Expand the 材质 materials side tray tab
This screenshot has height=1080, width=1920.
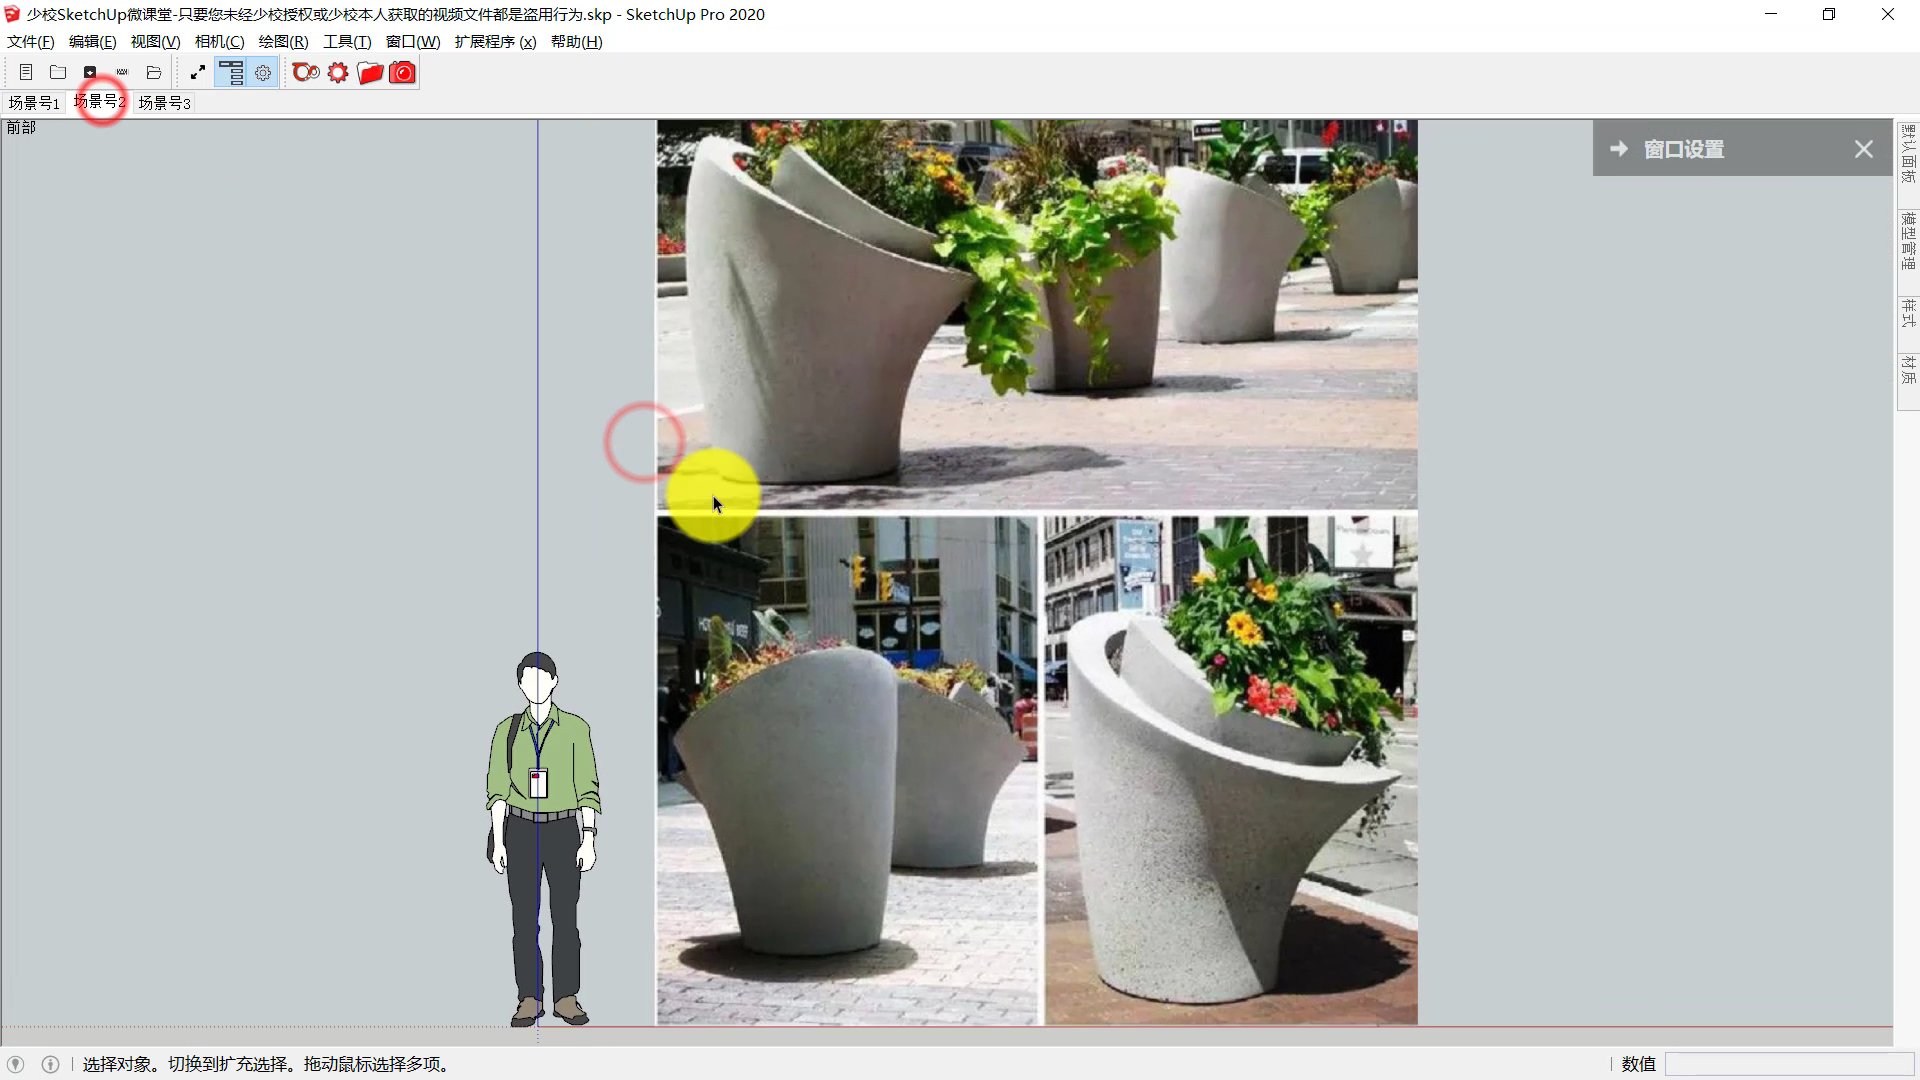click(1908, 370)
